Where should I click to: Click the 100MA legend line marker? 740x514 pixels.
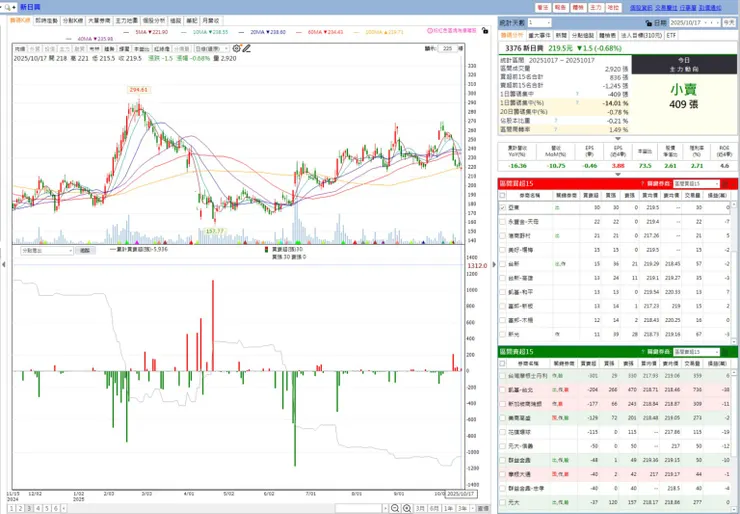pyautogui.click(x=356, y=32)
